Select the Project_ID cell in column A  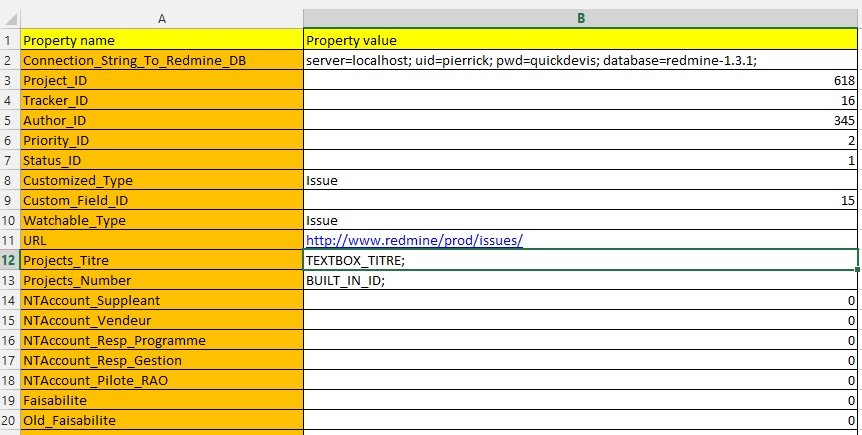[161, 81]
